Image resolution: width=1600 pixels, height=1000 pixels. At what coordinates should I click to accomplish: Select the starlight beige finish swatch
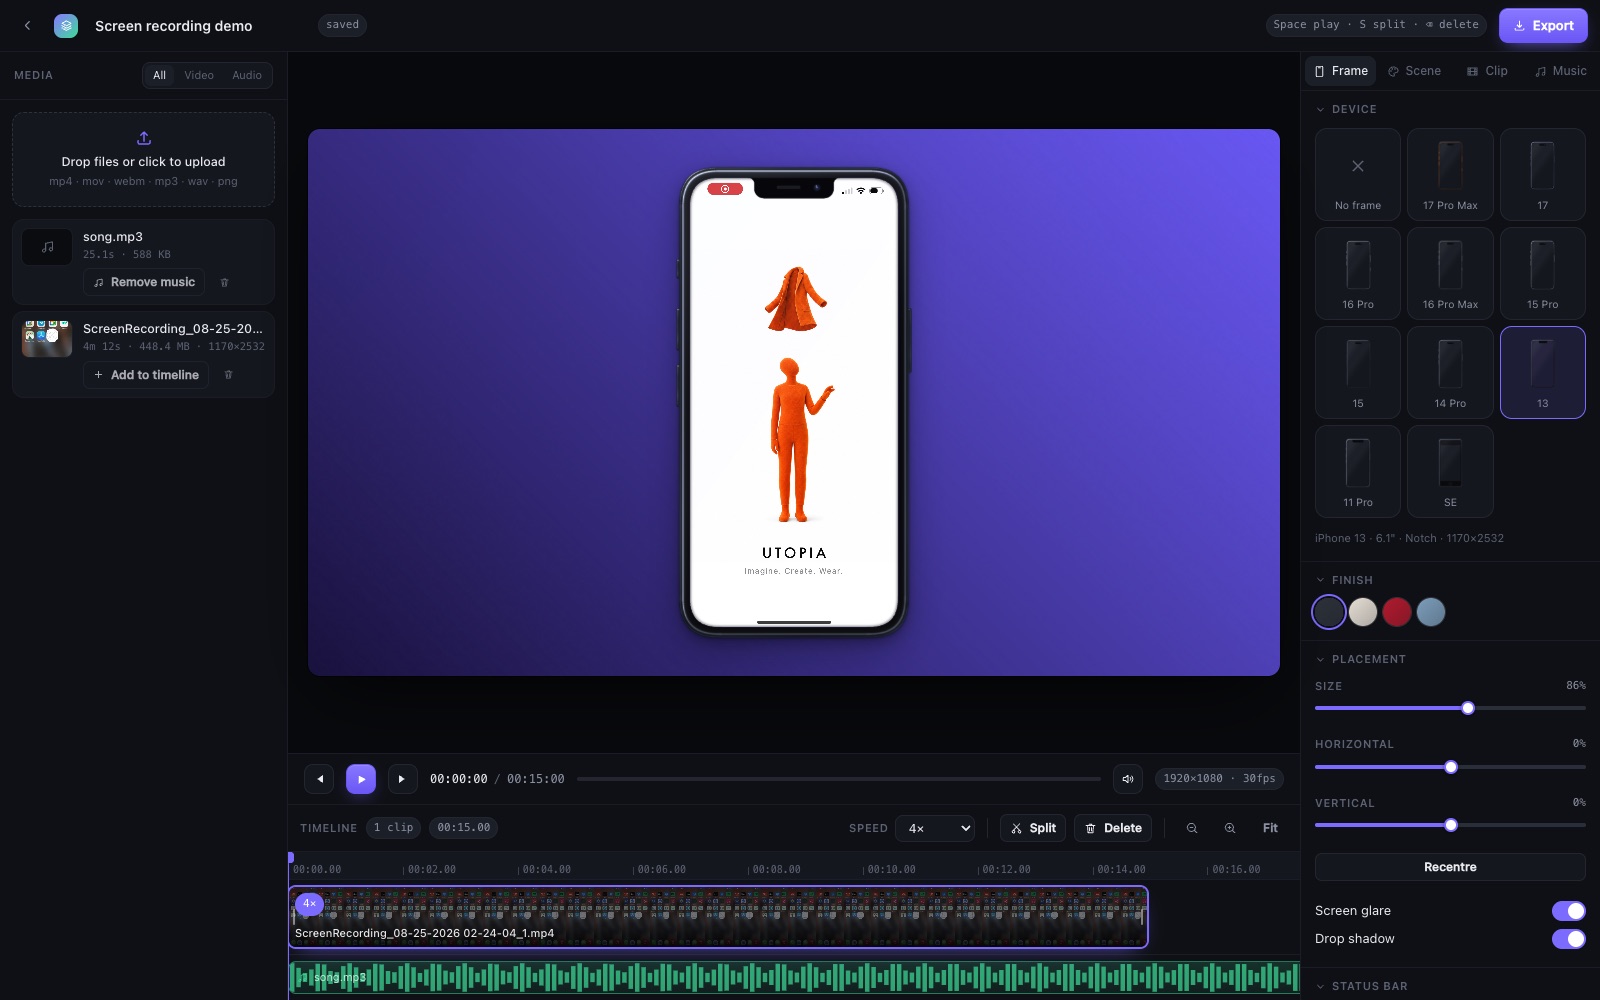[1363, 612]
